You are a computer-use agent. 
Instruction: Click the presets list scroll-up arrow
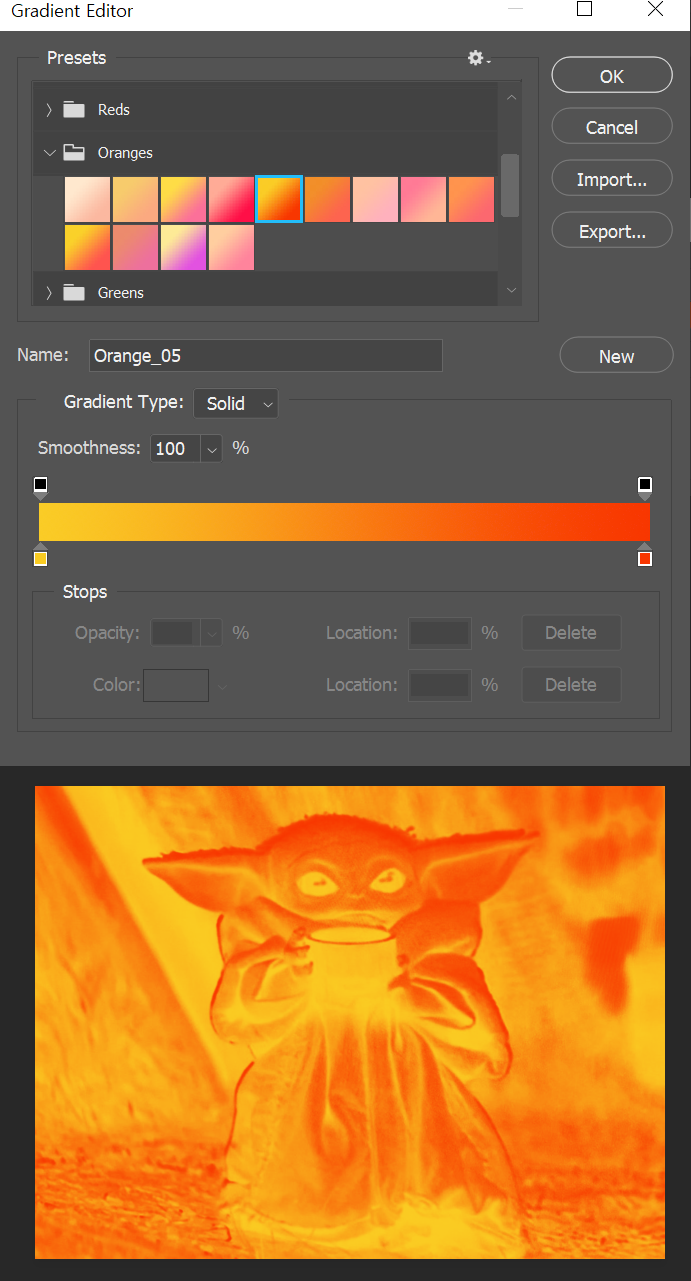pos(511,97)
